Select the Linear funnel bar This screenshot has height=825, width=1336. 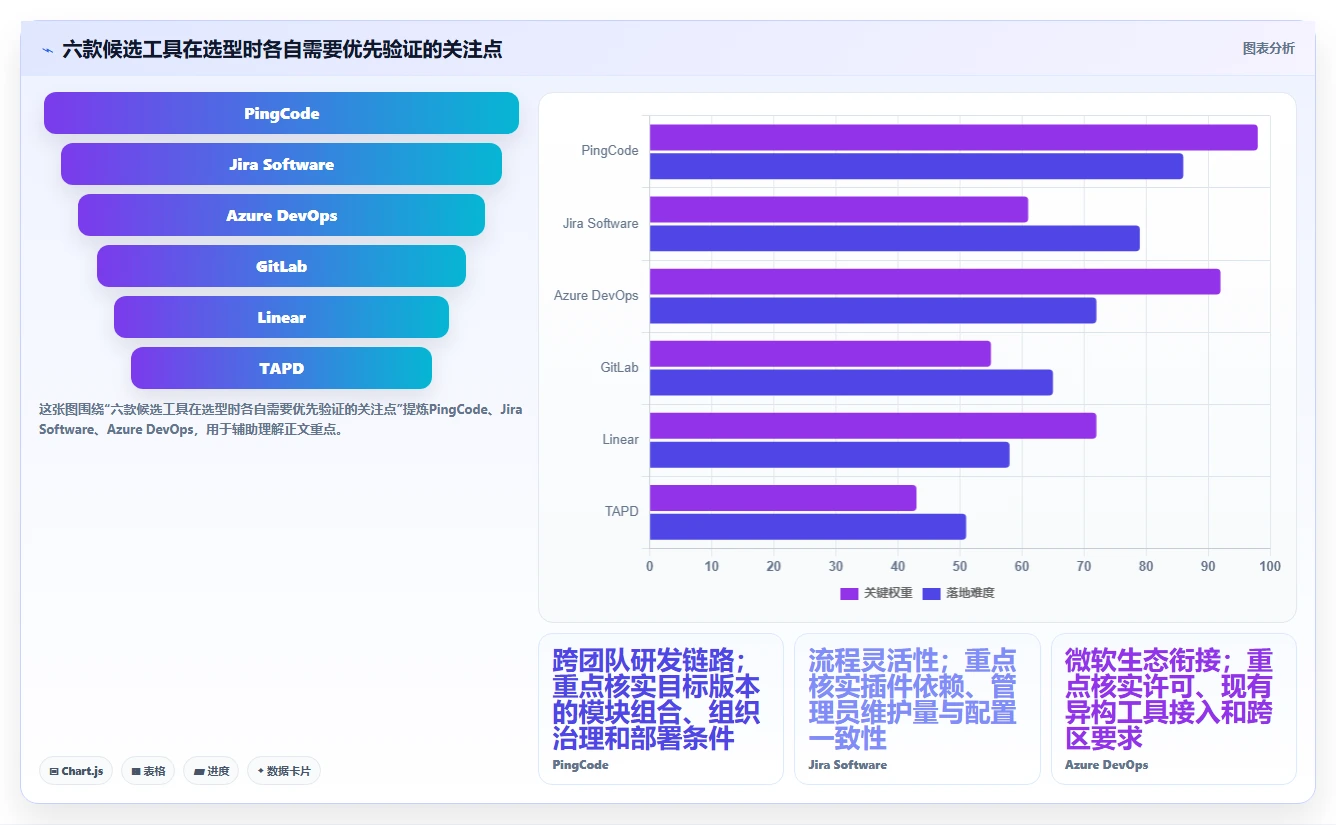[281, 317]
